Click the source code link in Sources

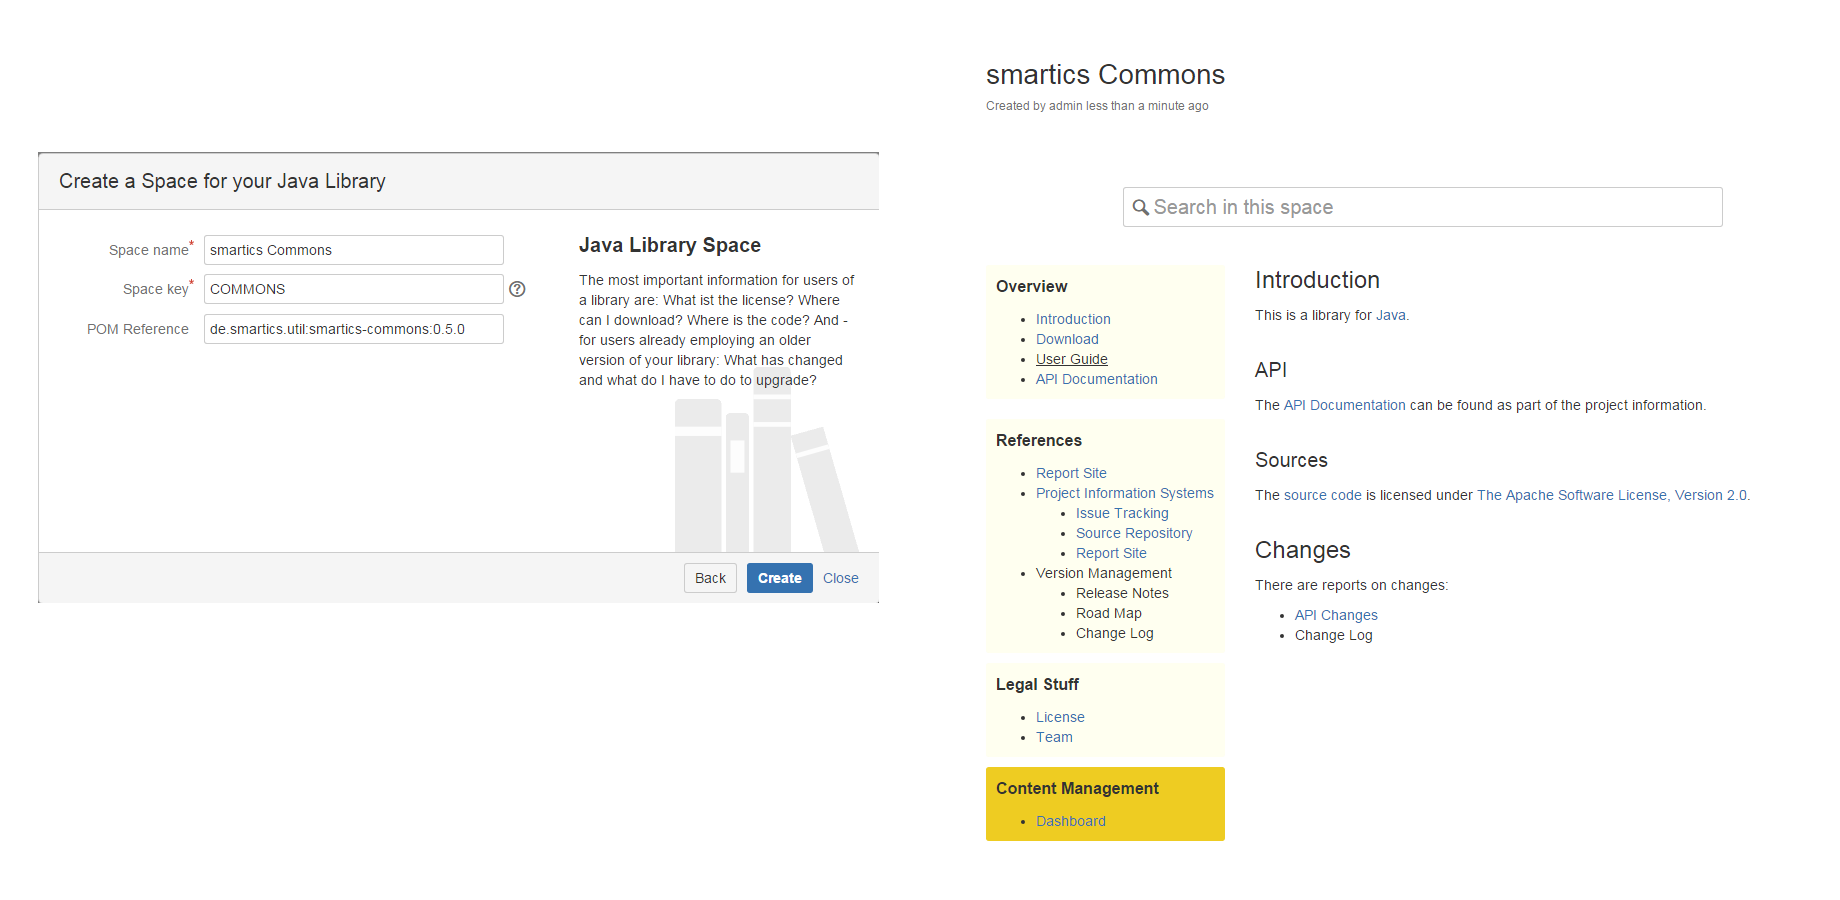click(x=1322, y=495)
